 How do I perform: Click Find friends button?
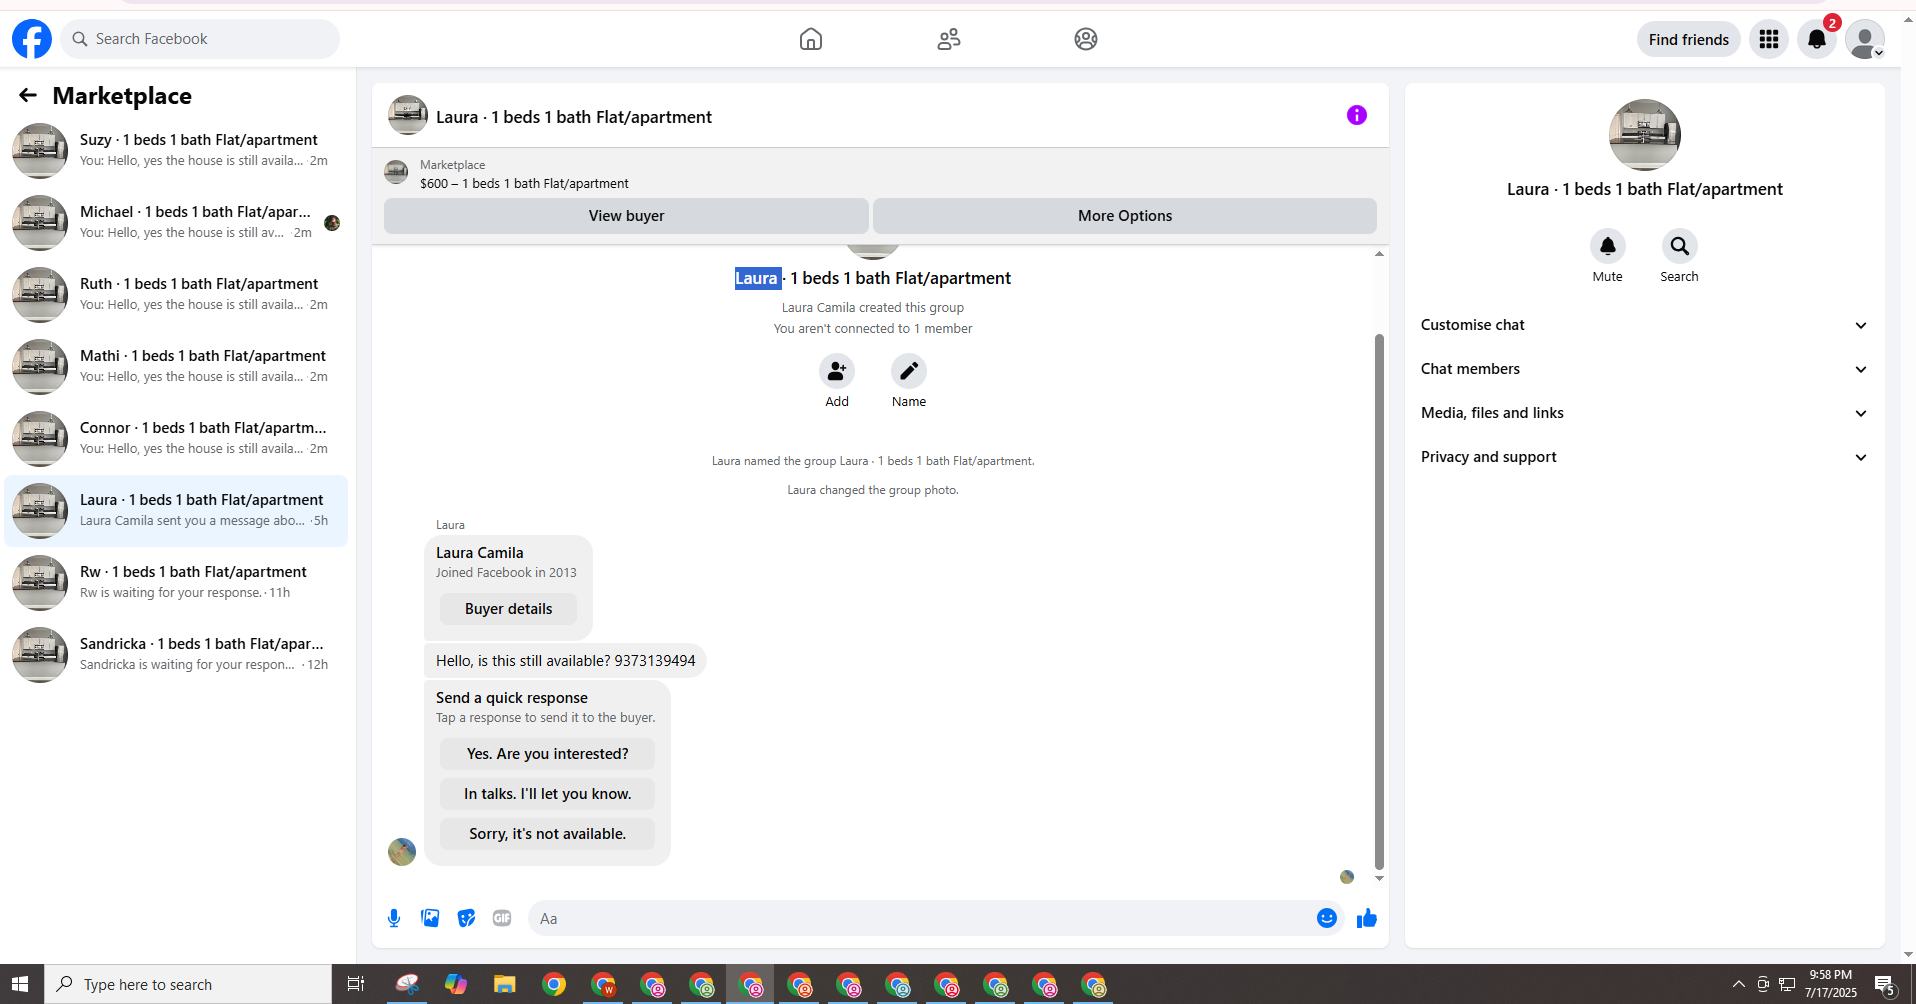tap(1689, 39)
